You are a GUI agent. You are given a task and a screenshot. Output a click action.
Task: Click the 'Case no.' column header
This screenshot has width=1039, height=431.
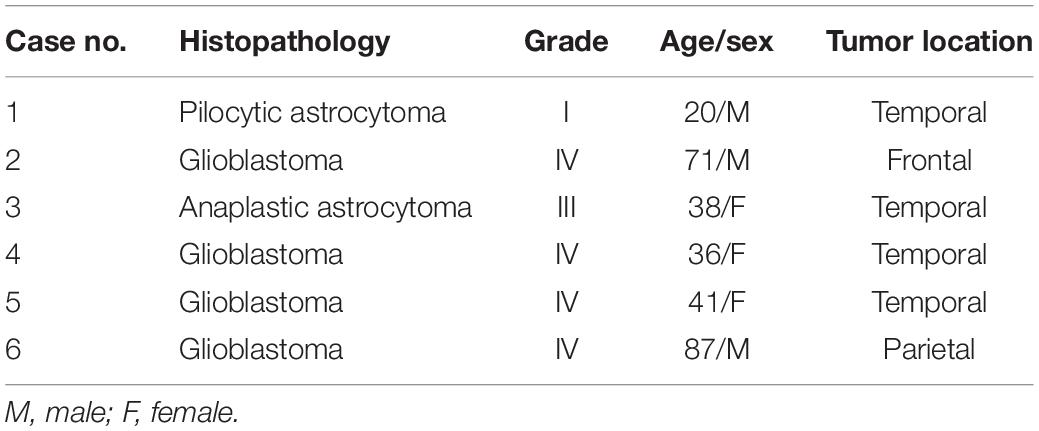(66, 42)
